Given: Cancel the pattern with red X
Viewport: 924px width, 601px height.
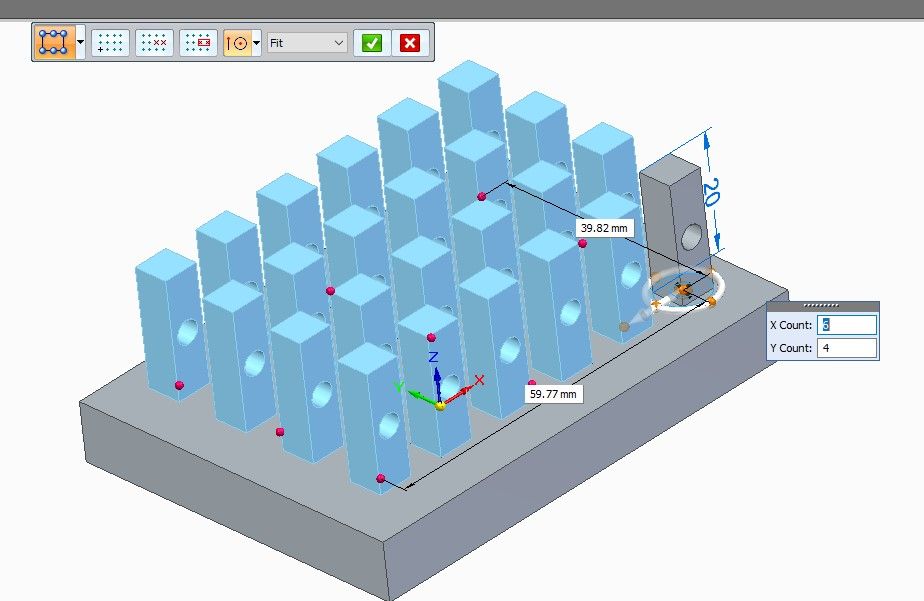Looking at the screenshot, I should [410, 43].
